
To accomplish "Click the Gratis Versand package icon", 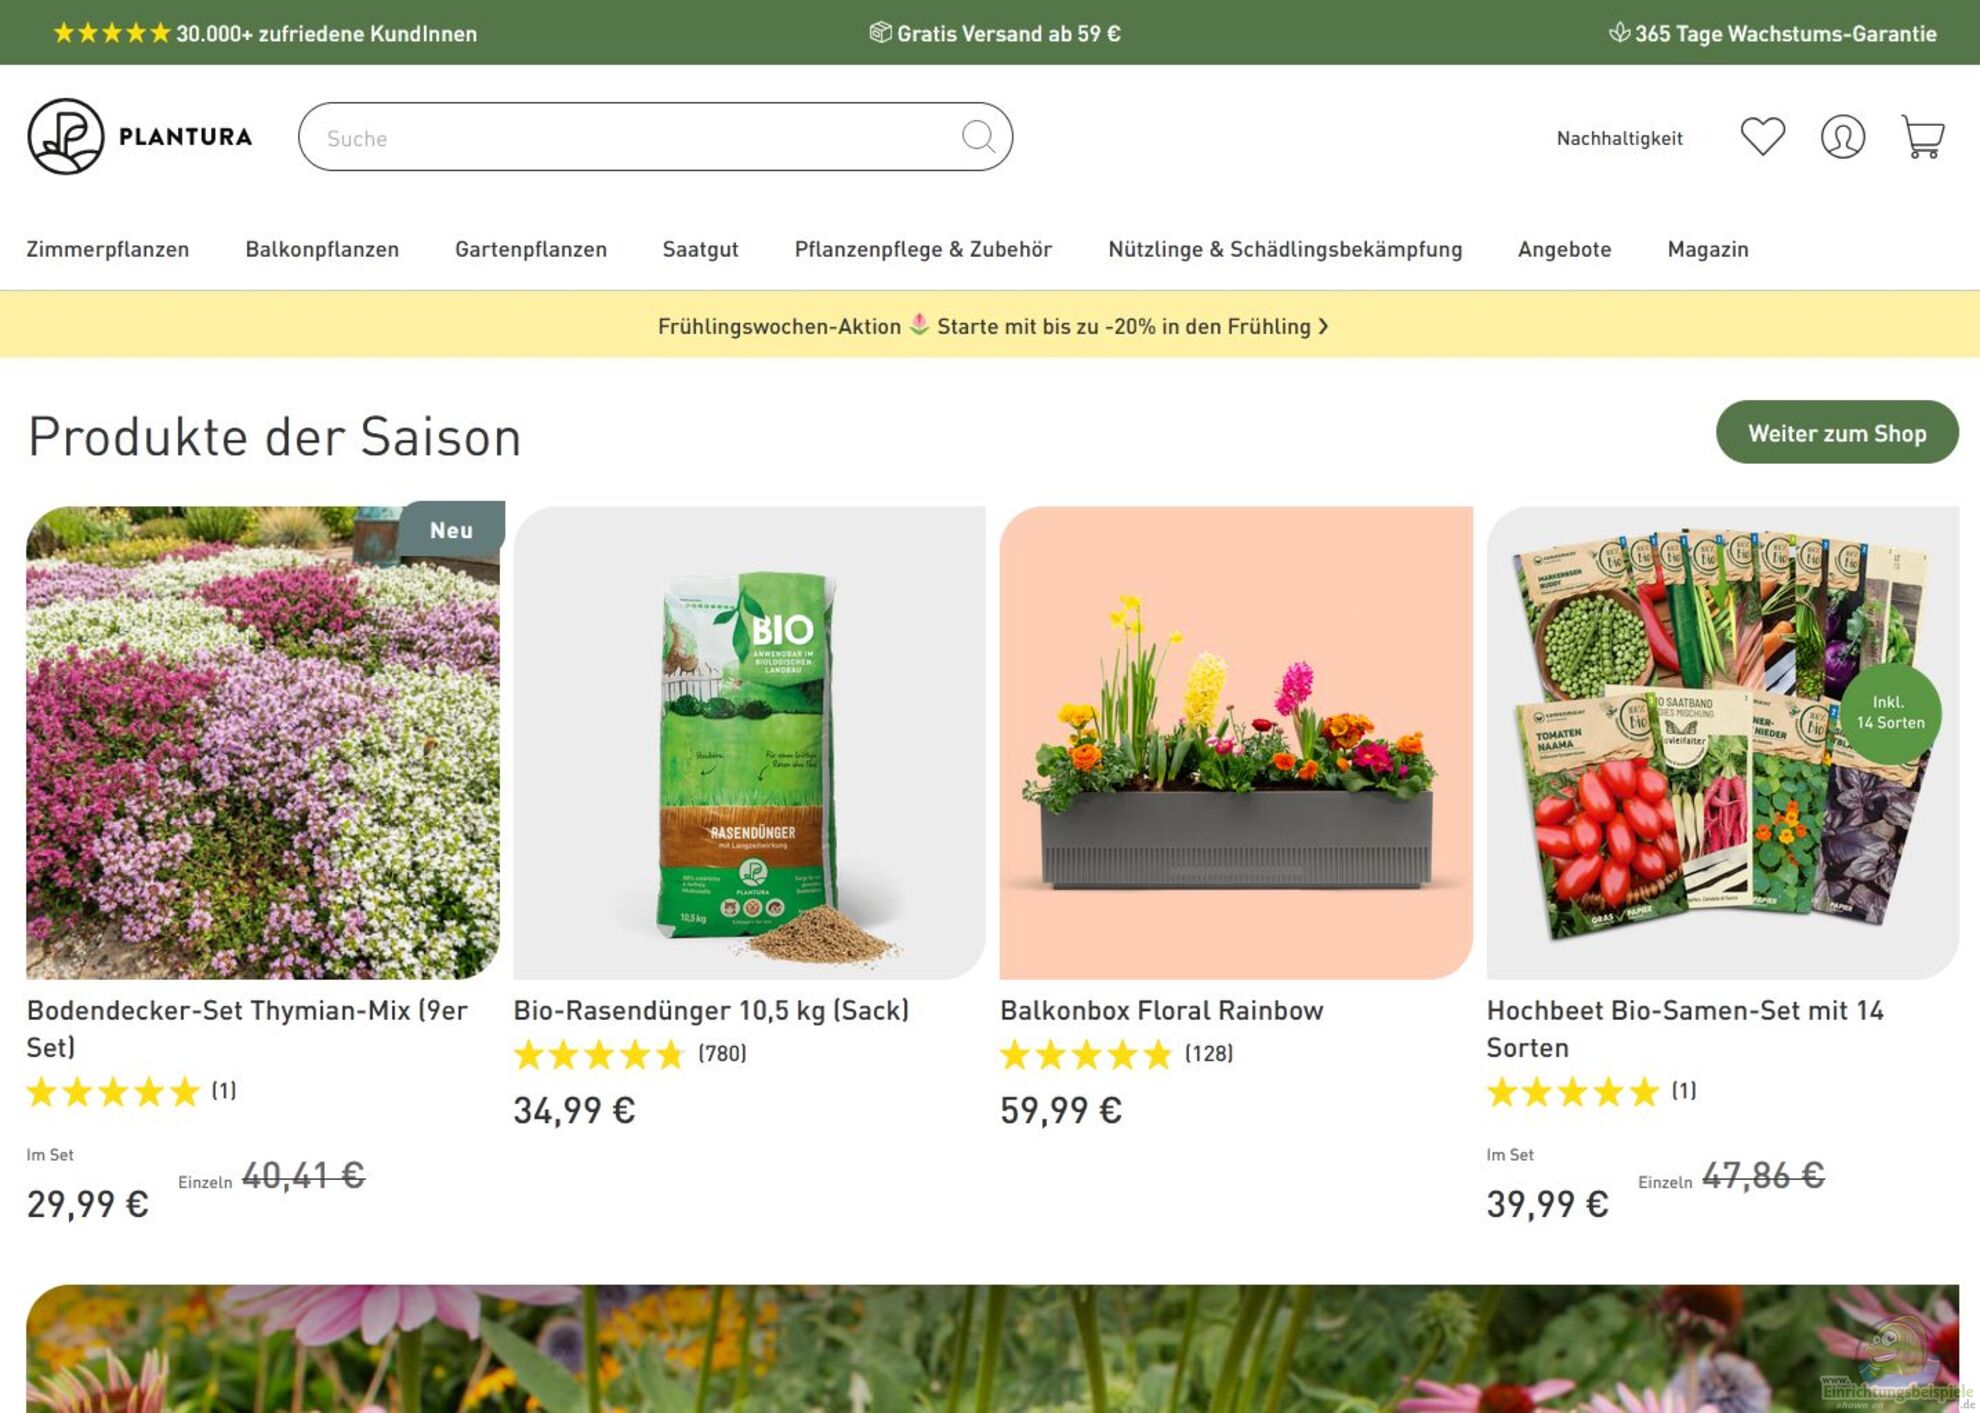I will (879, 32).
